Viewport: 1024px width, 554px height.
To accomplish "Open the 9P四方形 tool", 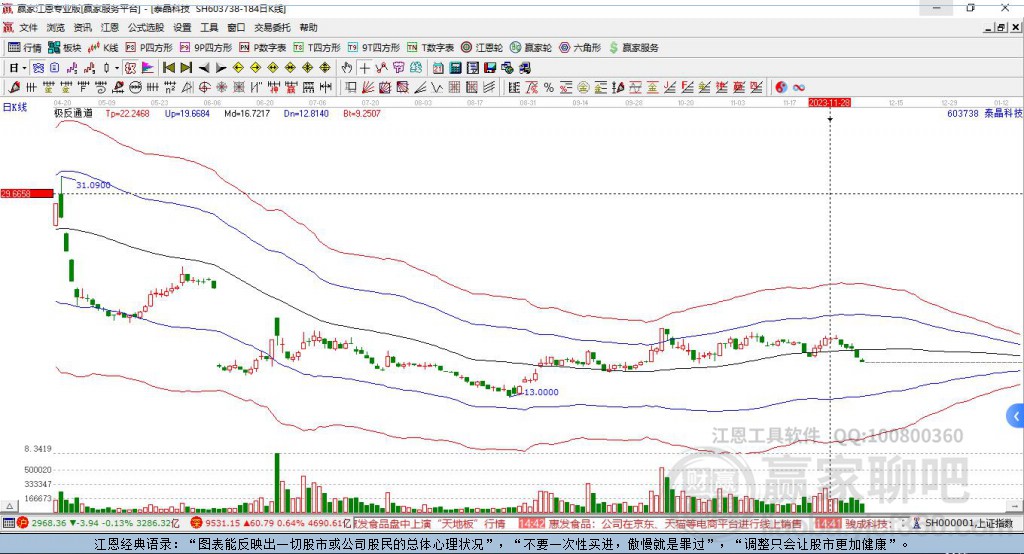I will (x=206, y=48).
